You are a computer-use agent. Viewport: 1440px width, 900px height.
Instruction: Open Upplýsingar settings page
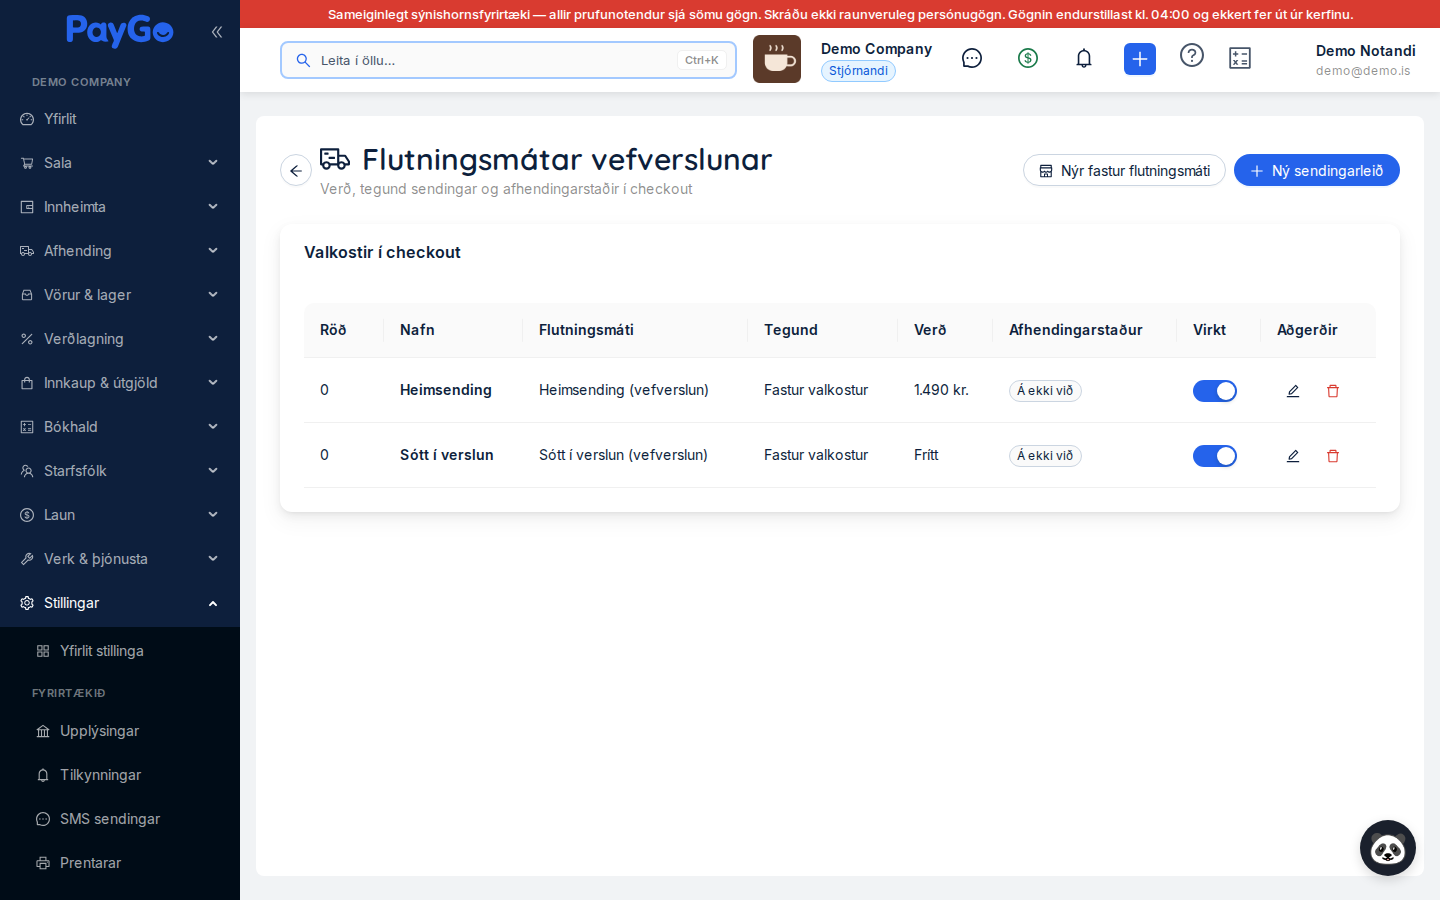pyautogui.click(x=120, y=731)
